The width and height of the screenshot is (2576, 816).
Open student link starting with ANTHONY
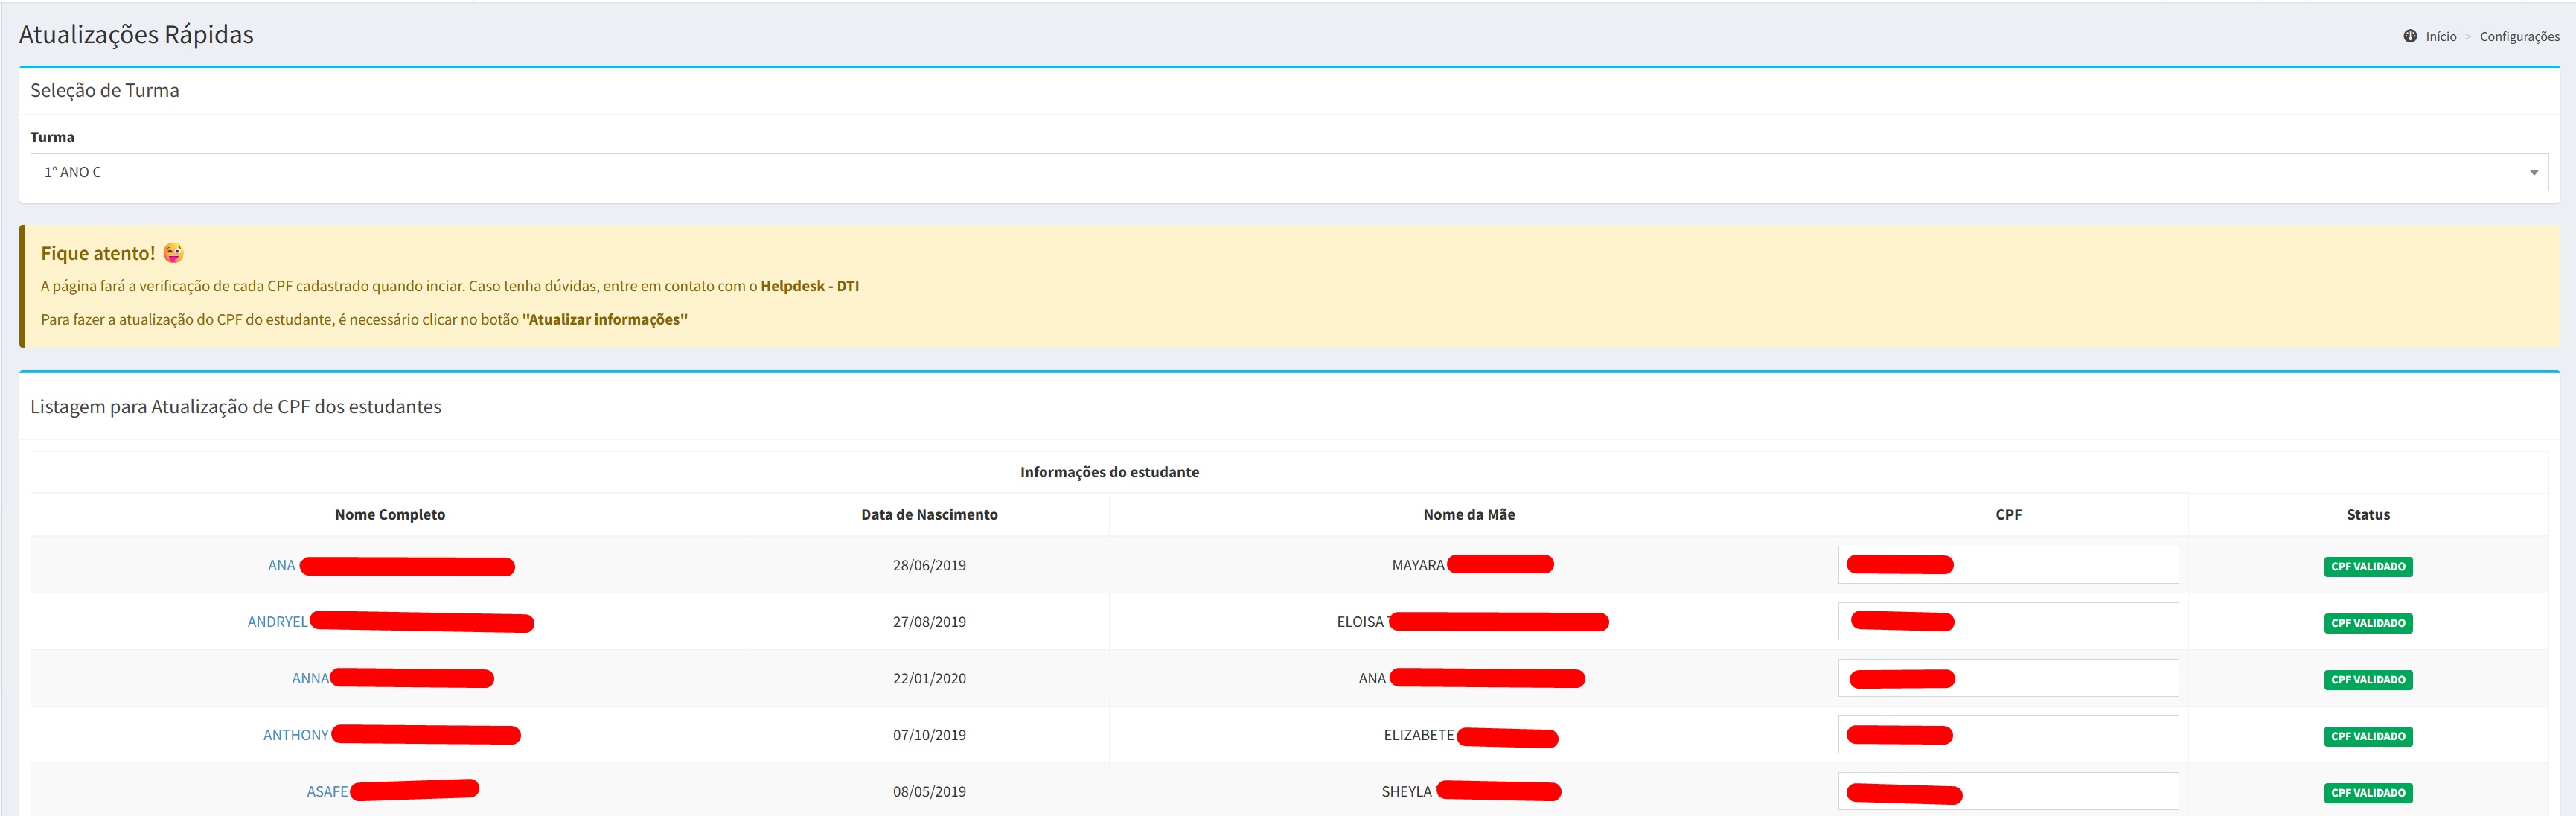tap(295, 735)
